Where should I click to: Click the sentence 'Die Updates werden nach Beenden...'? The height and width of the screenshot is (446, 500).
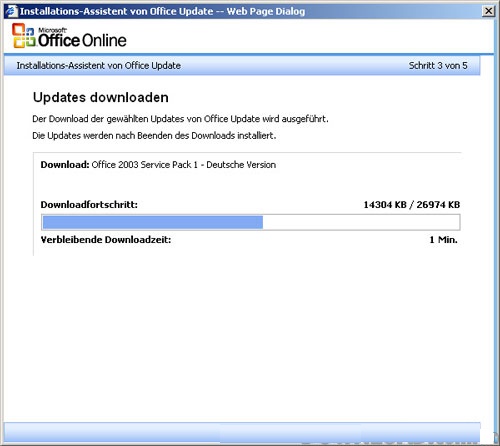(154, 136)
